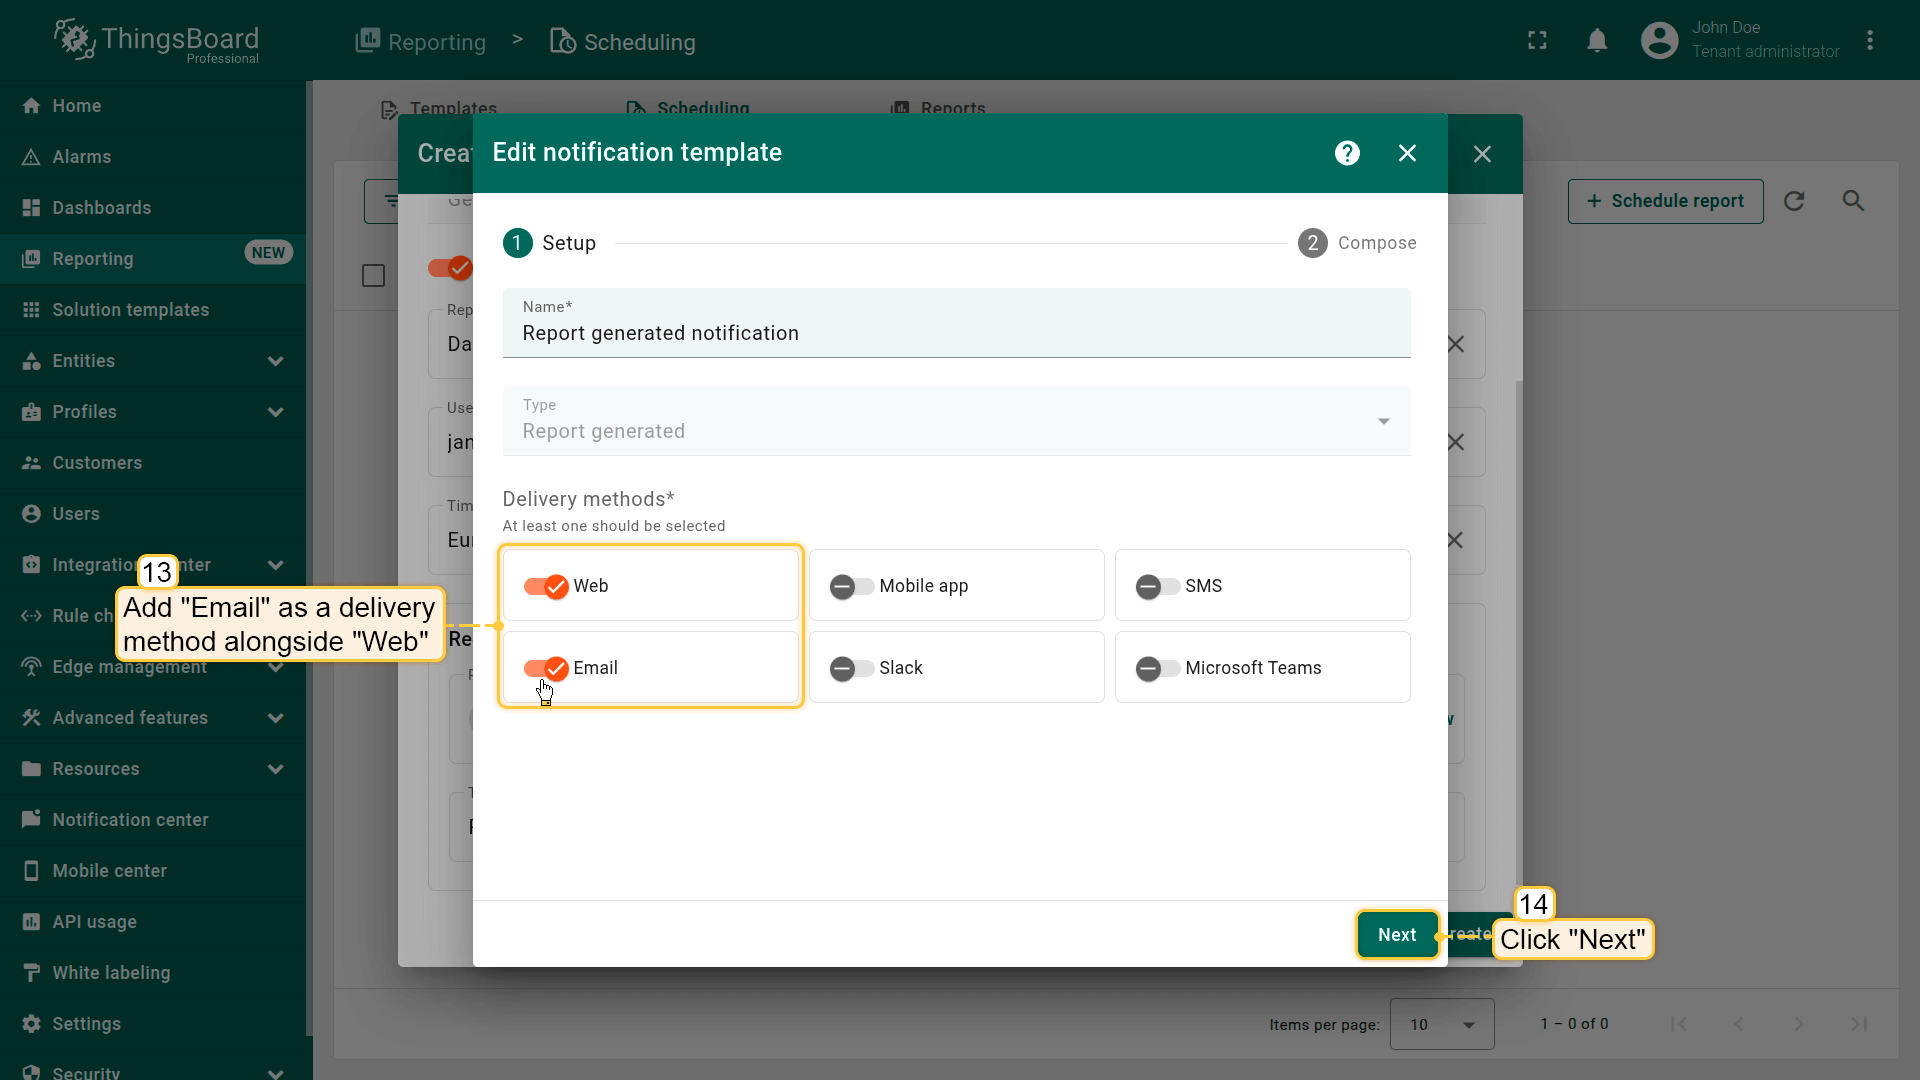Open search magnifier icon

point(1853,201)
